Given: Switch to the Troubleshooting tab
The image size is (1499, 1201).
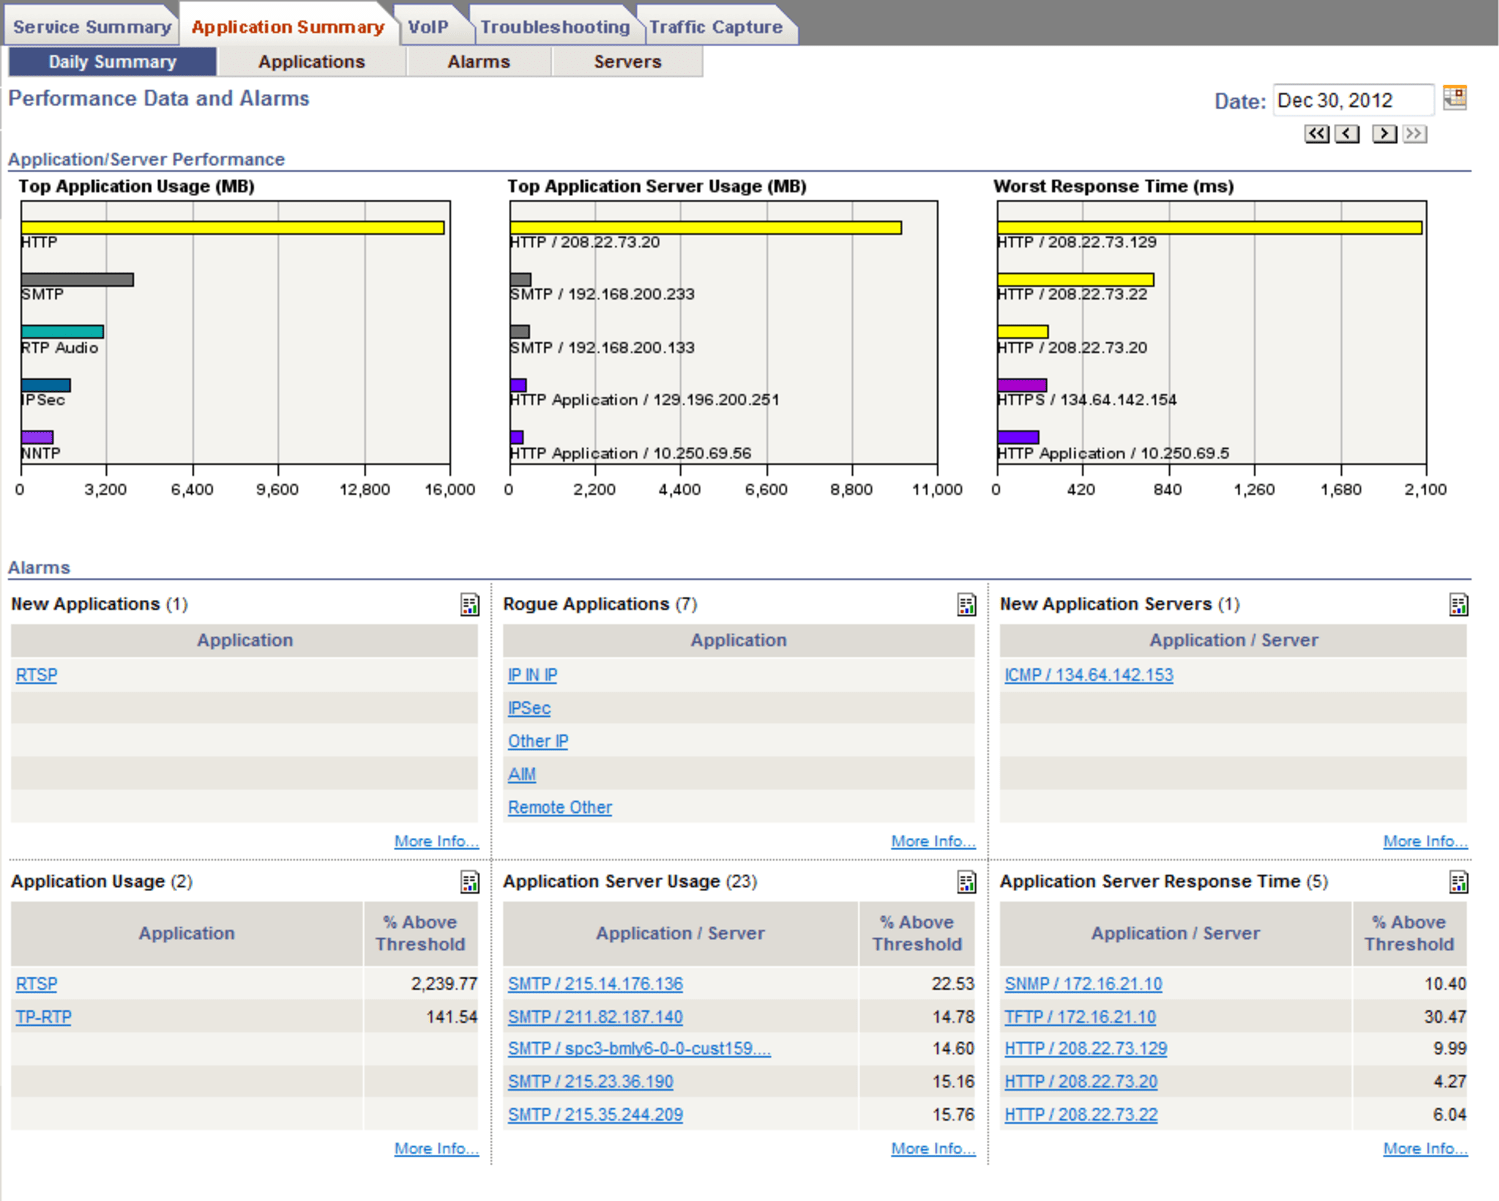Looking at the screenshot, I should (557, 26).
